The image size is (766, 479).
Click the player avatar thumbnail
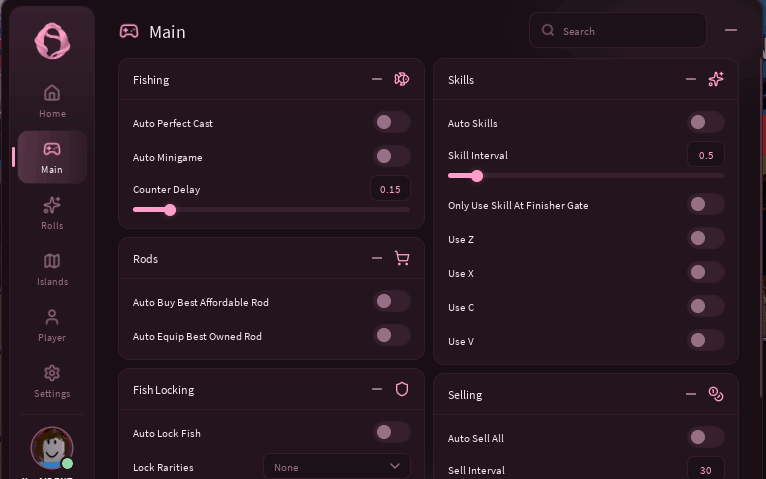tap(52, 448)
